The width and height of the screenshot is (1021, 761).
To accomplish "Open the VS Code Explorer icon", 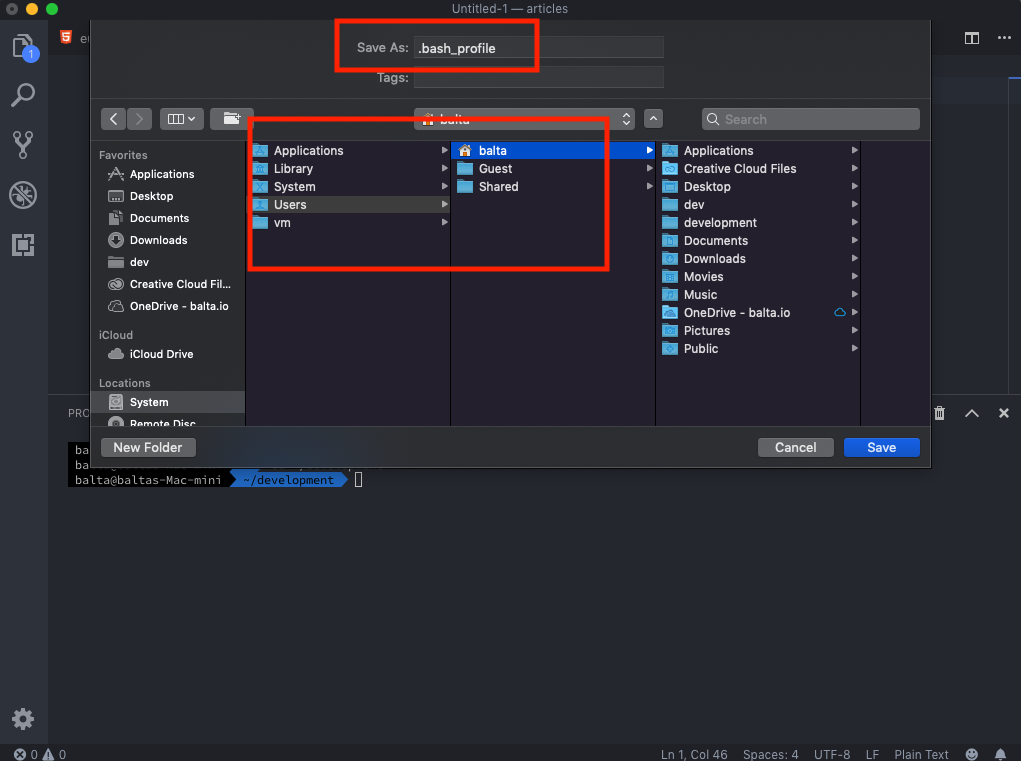I will point(24,48).
